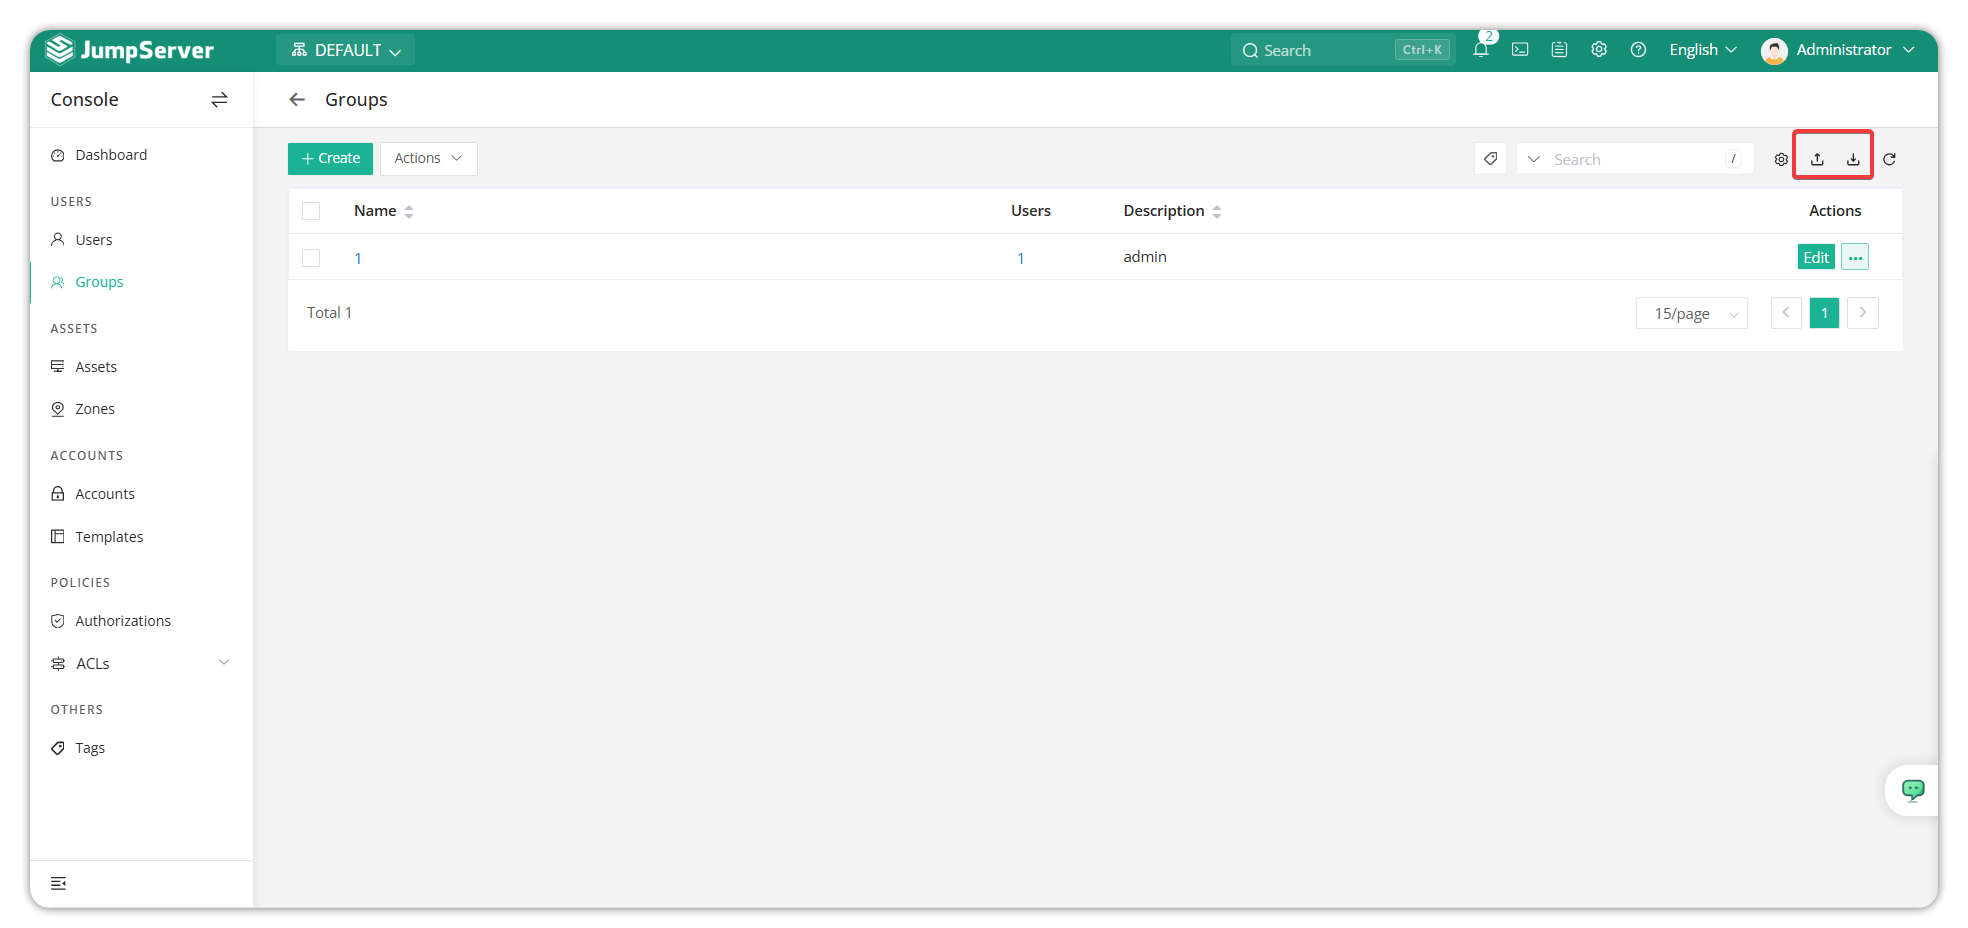This screenshot has width=1968, height=928.
Task: Open more actions for group 1
Action: 1855,257
